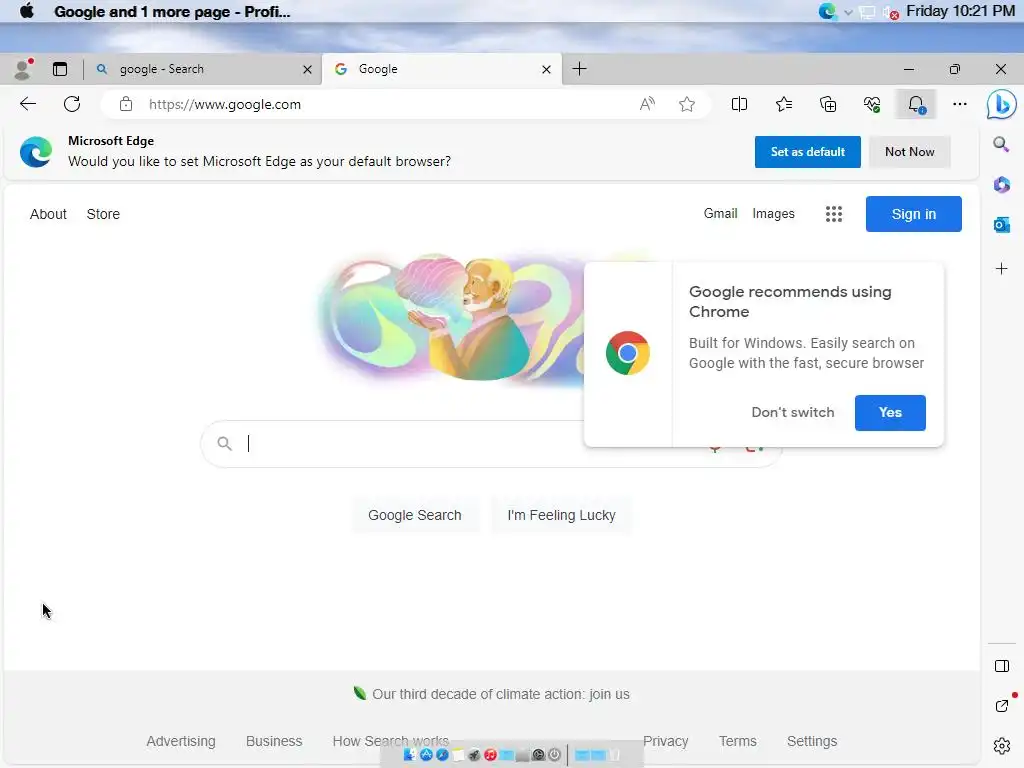Image resolution: width=1024 pixels, height=768 pixels.
Task: Click the display icon in the system tray
Action: coord(867,12)
